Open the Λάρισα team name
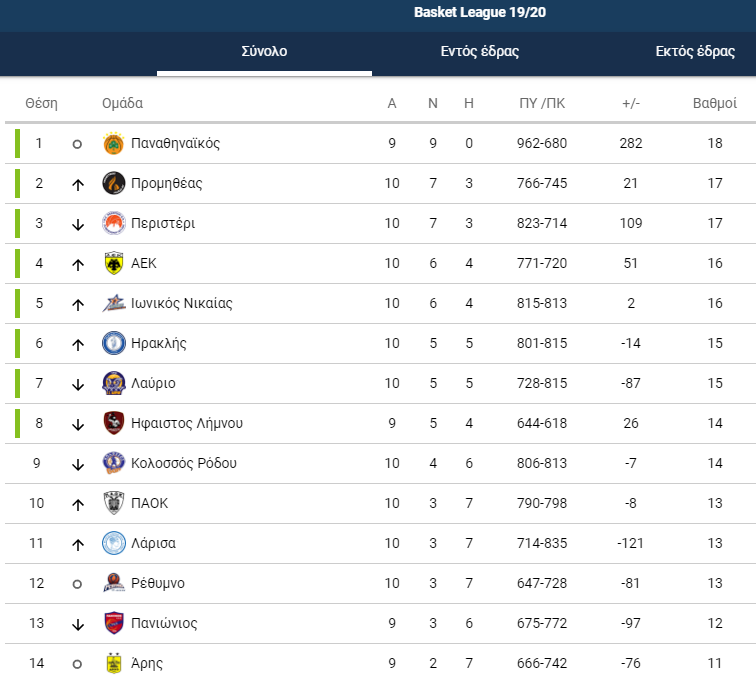Viewport: 756px width, 680px height. (x=153, y=544)
